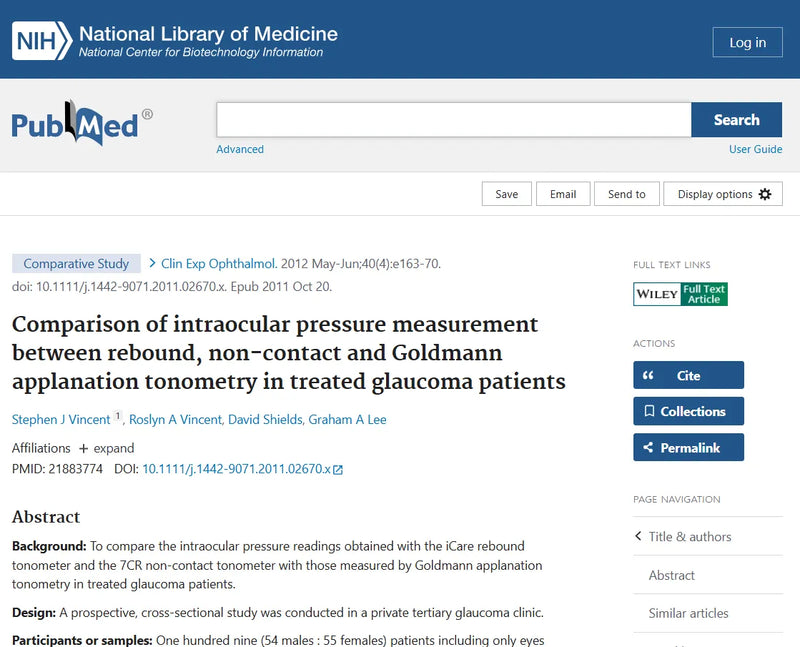Open the Send to dropdown
The image size is (800, 647).
click(627, 194)
